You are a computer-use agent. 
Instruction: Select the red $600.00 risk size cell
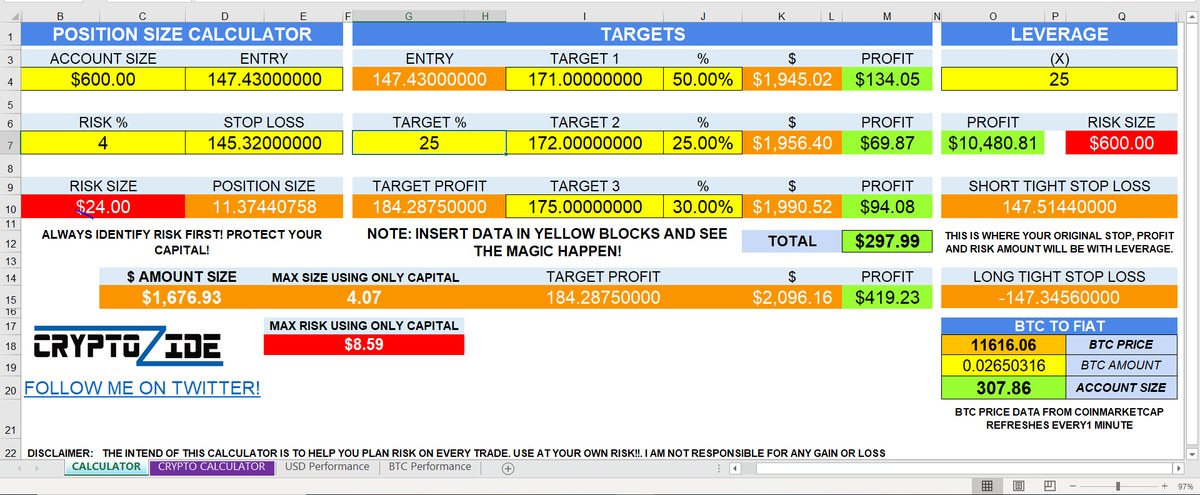1120,143
